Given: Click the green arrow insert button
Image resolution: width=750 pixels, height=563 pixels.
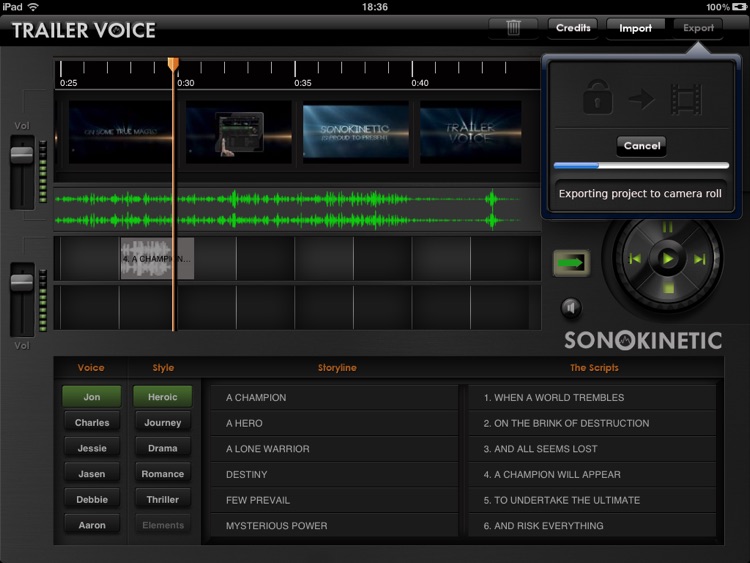Looking at the screenshot, I should [x=572, y=263].
